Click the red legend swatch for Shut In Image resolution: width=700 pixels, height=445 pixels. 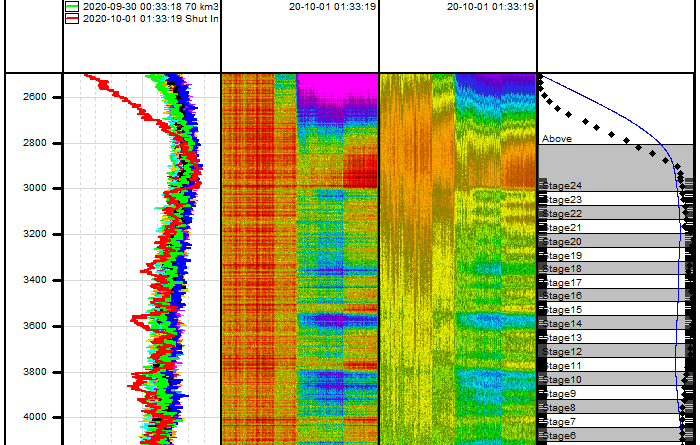pos(72,19)
